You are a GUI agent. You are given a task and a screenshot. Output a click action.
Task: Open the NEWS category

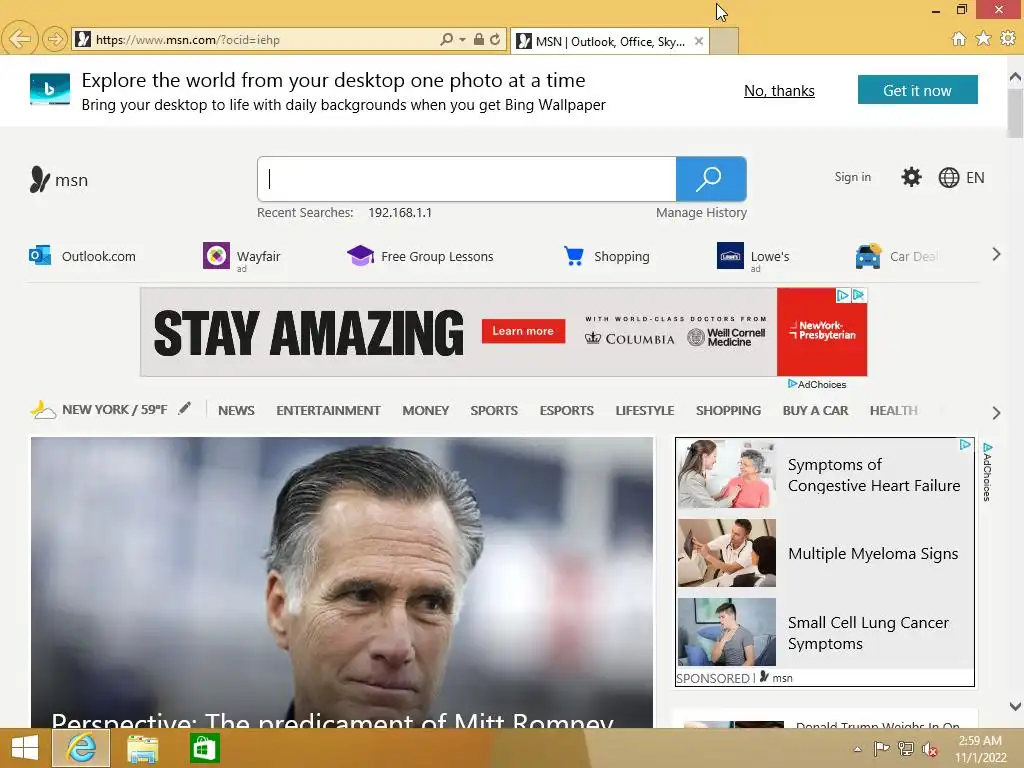[x=236, y=410]
